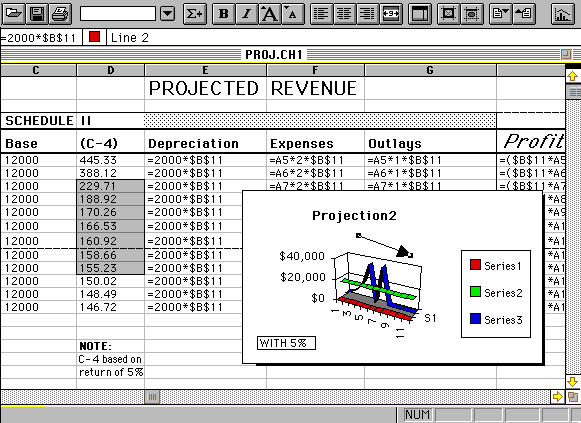Click the red color swatch in formula bar
Image resolution: width=581 pixels, height=423 pixels.
(x=94, y=37)
